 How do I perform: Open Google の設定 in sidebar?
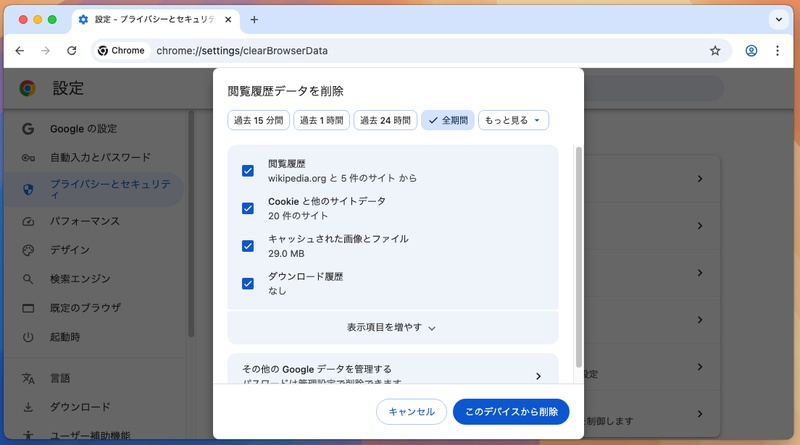(83, 129)
